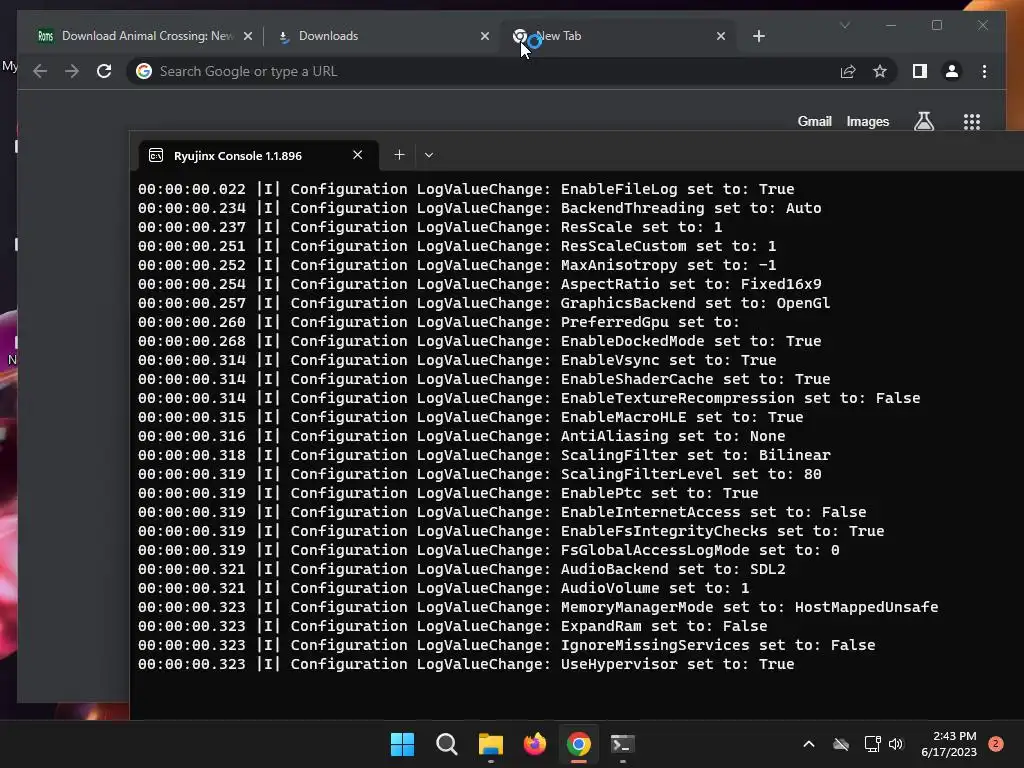Screen dimensions: 1024x768
Task: Open a new Chrome tab
Action: (758, 36)
